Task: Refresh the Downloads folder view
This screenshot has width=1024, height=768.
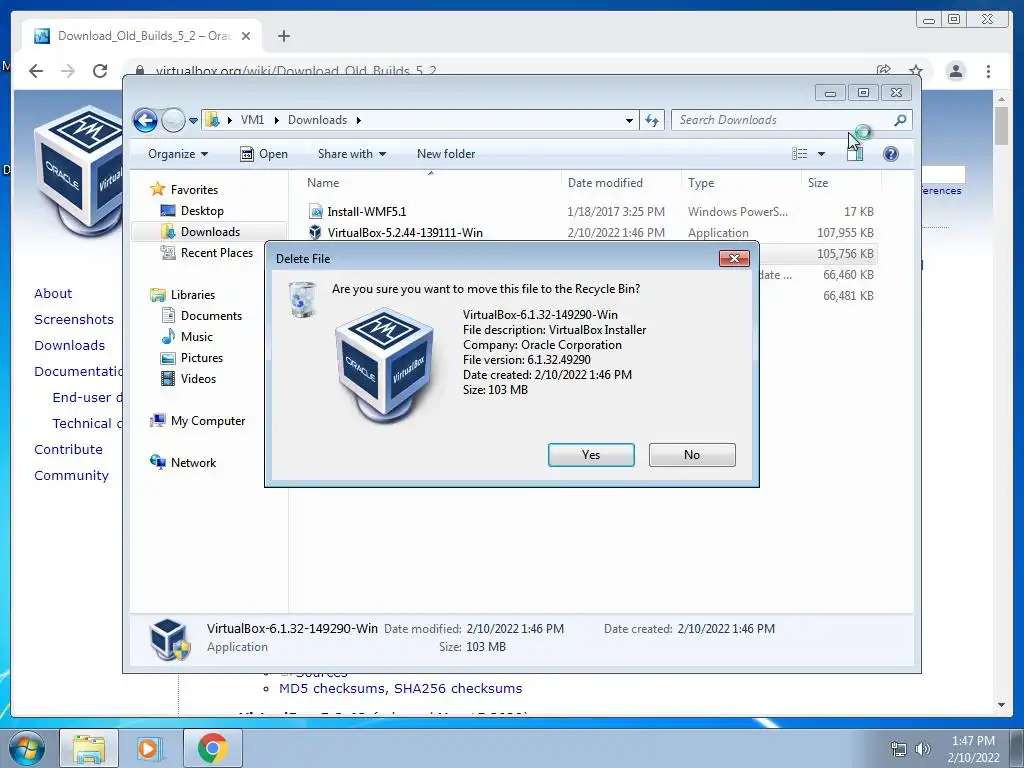Action: pos(652,120)
